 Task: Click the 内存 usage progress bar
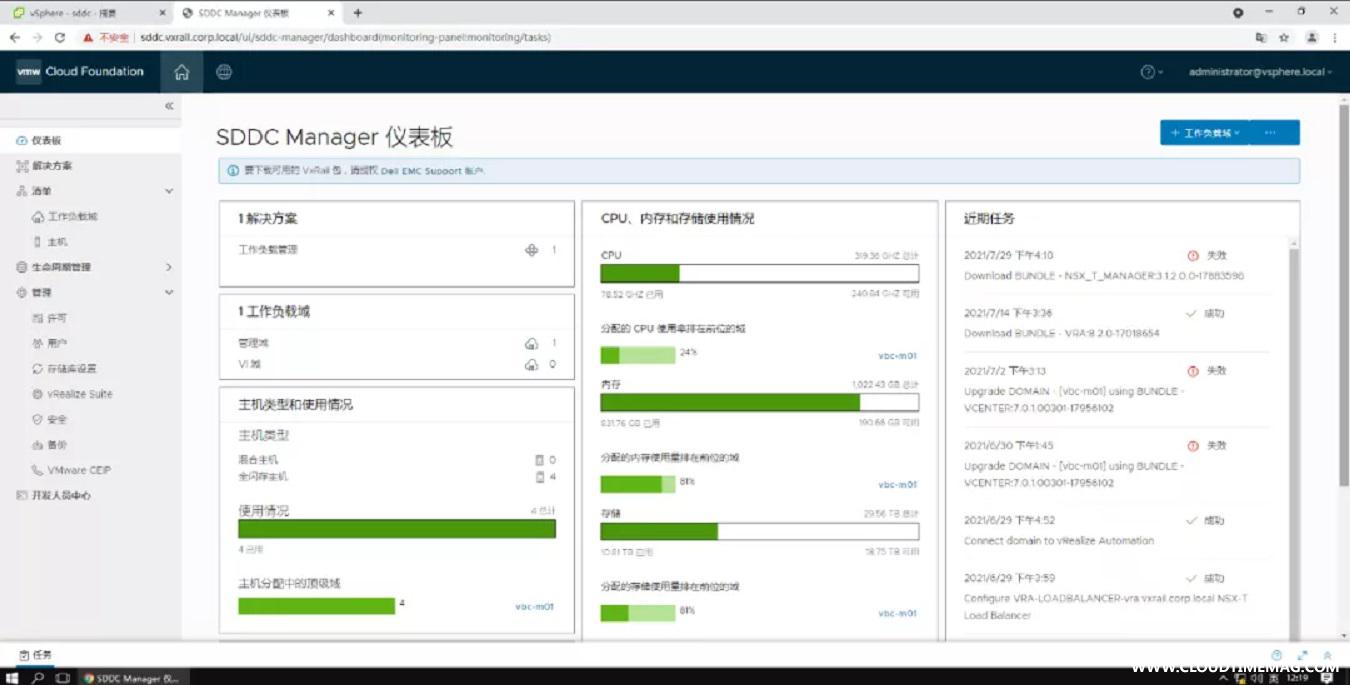[x=759, y=403]
